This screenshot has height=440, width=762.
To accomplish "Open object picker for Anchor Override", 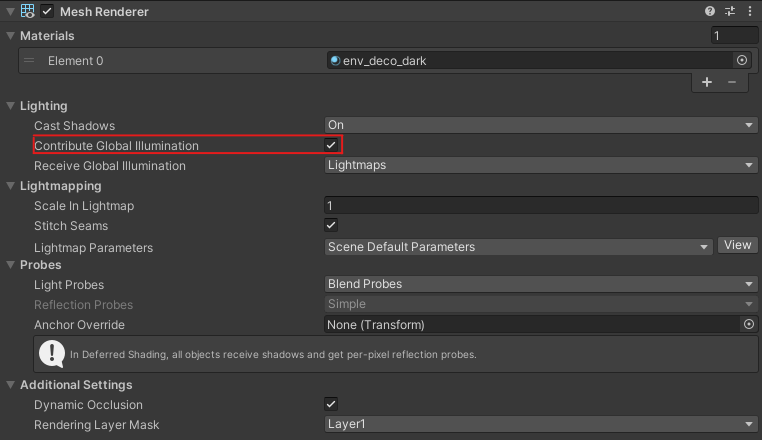I will (x=749, y=324).
